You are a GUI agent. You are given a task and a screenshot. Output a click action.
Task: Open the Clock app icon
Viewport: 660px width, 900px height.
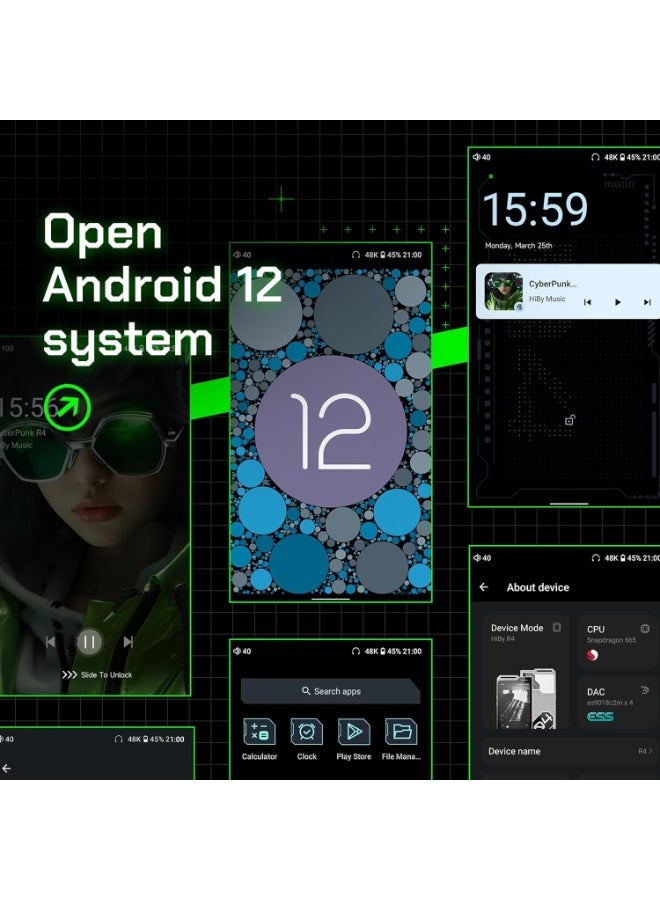pyautogui.click(x=306, y=732)
